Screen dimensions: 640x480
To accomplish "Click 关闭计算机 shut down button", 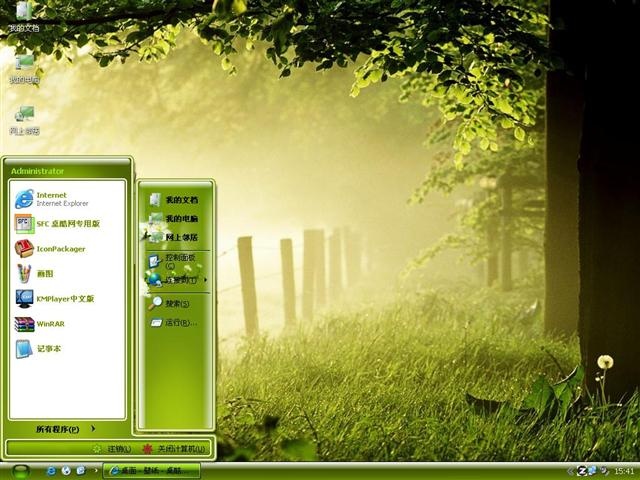I will click(x=173, y=449).
